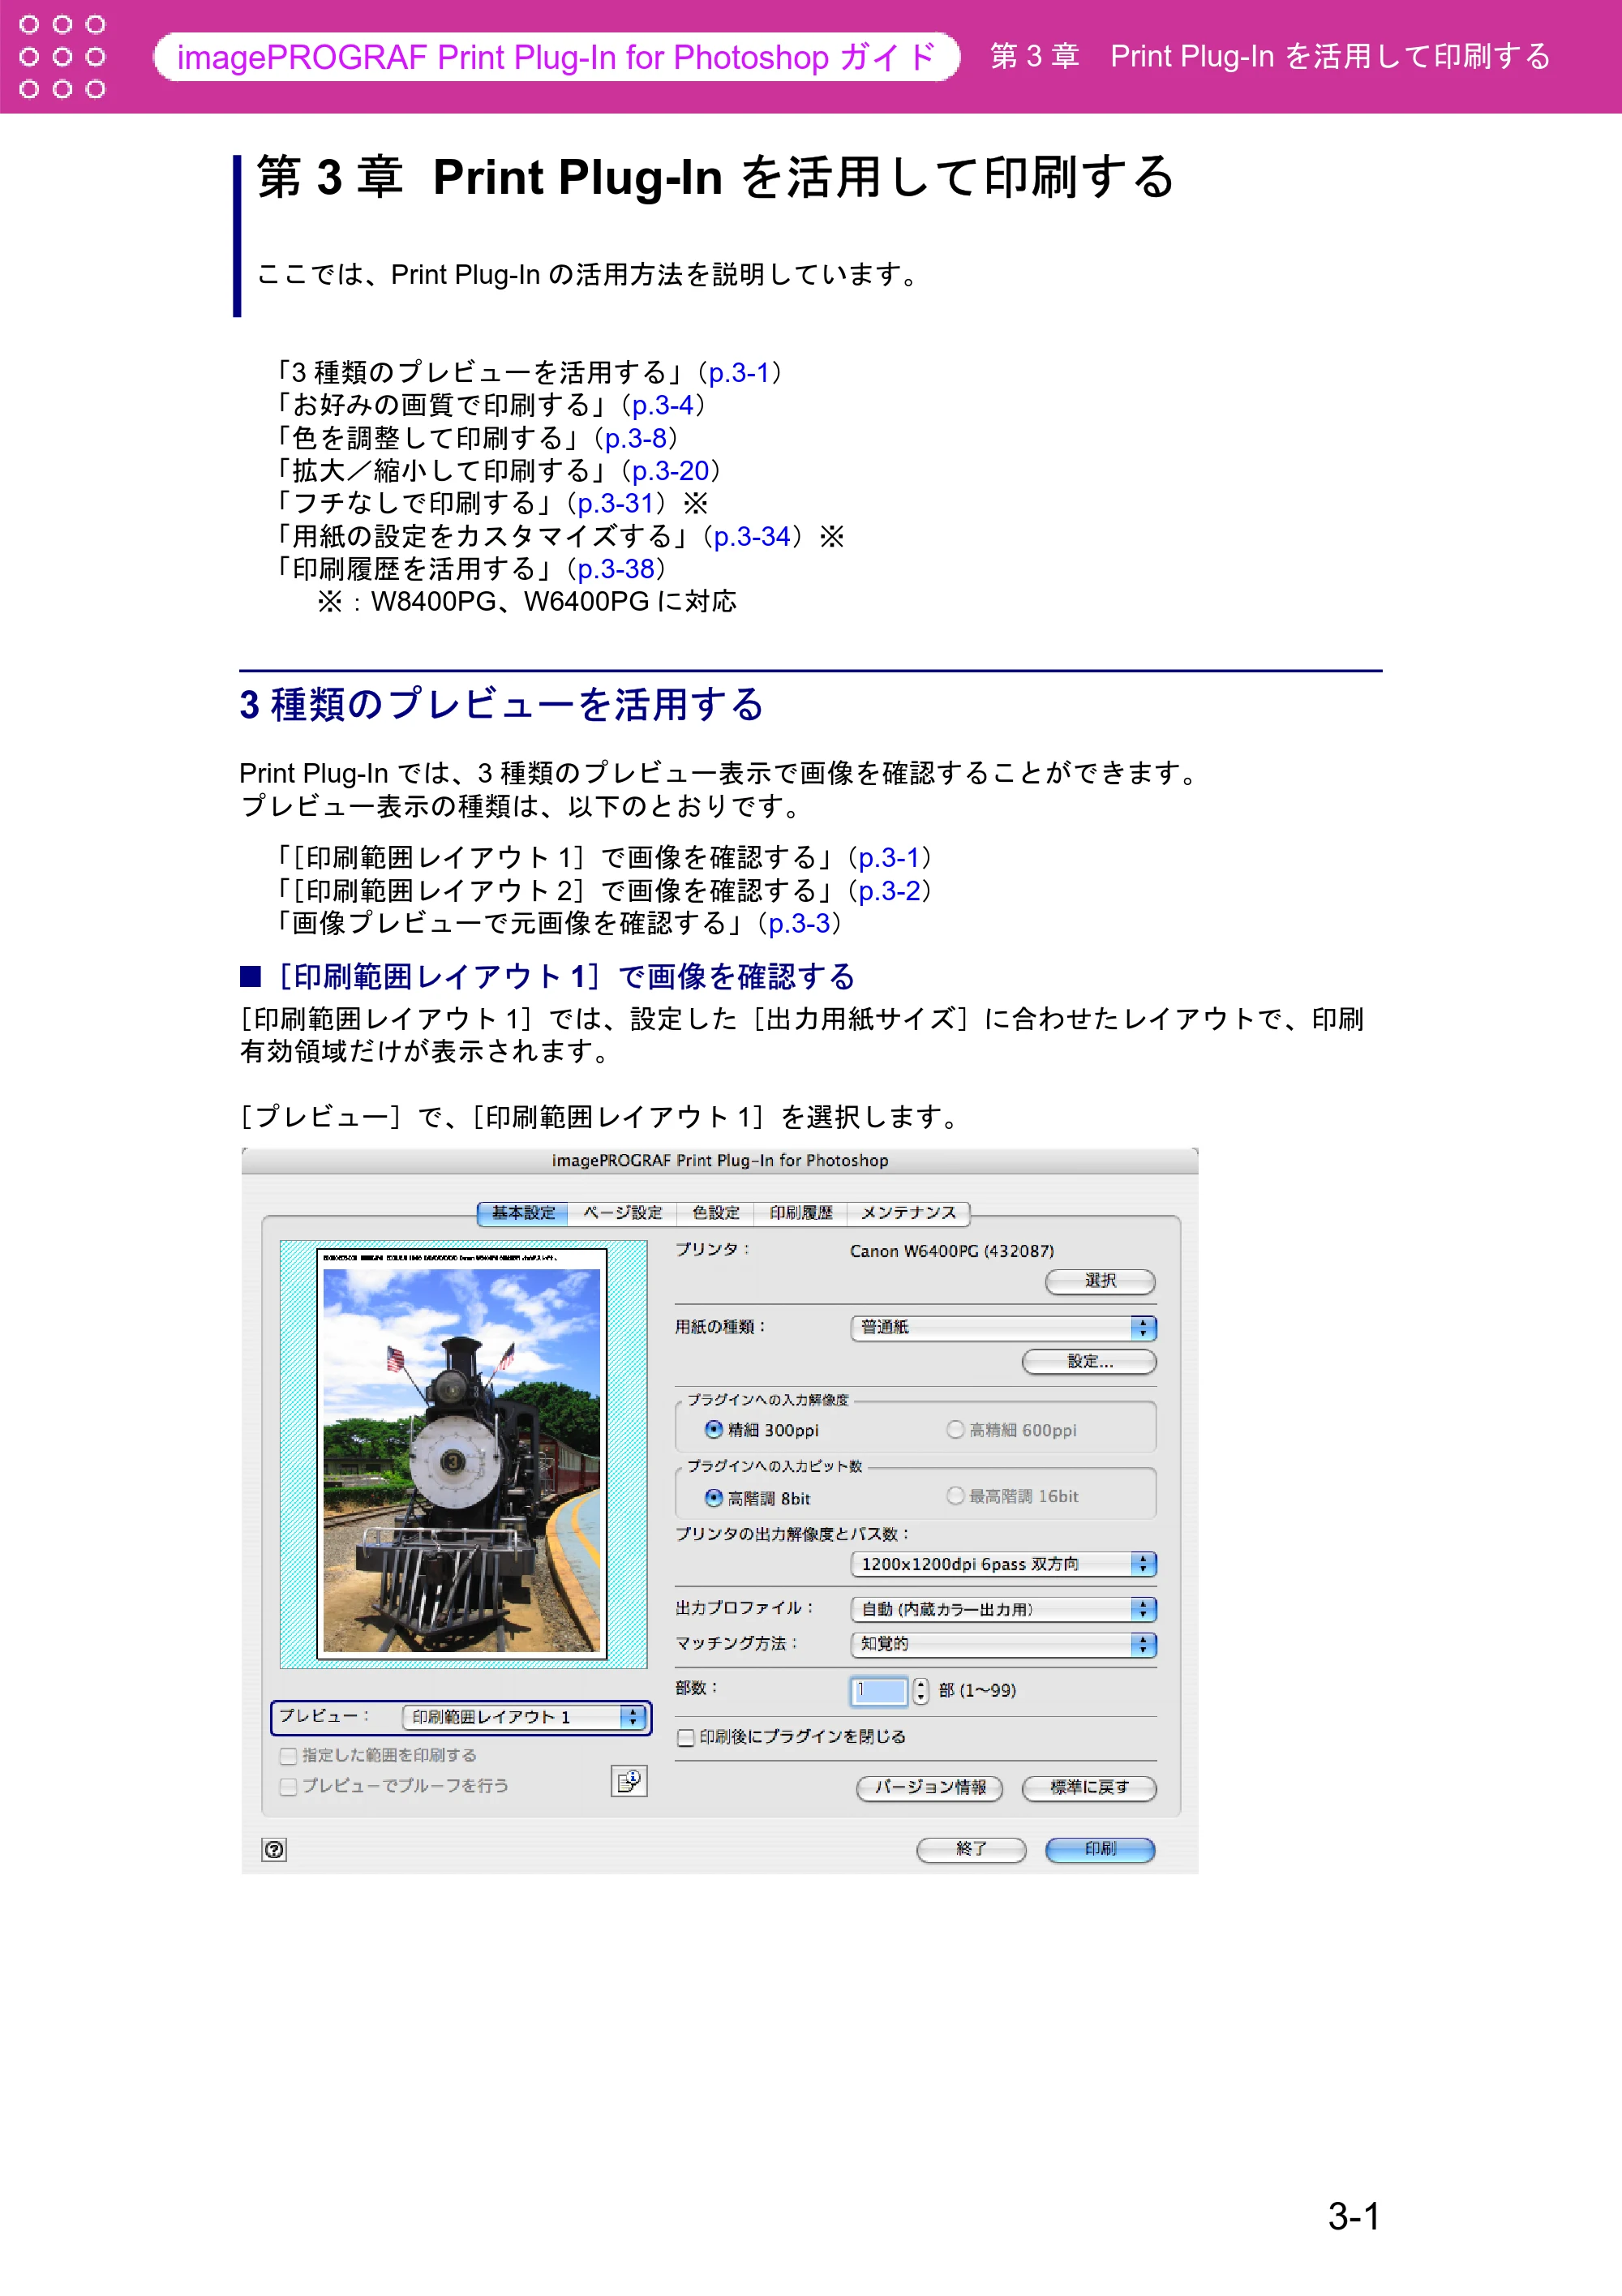Toggle プレビューでプルーフを行う checkbox
The width and height of the screenshot is (1622, 2296).
(x=288, y=1786)
